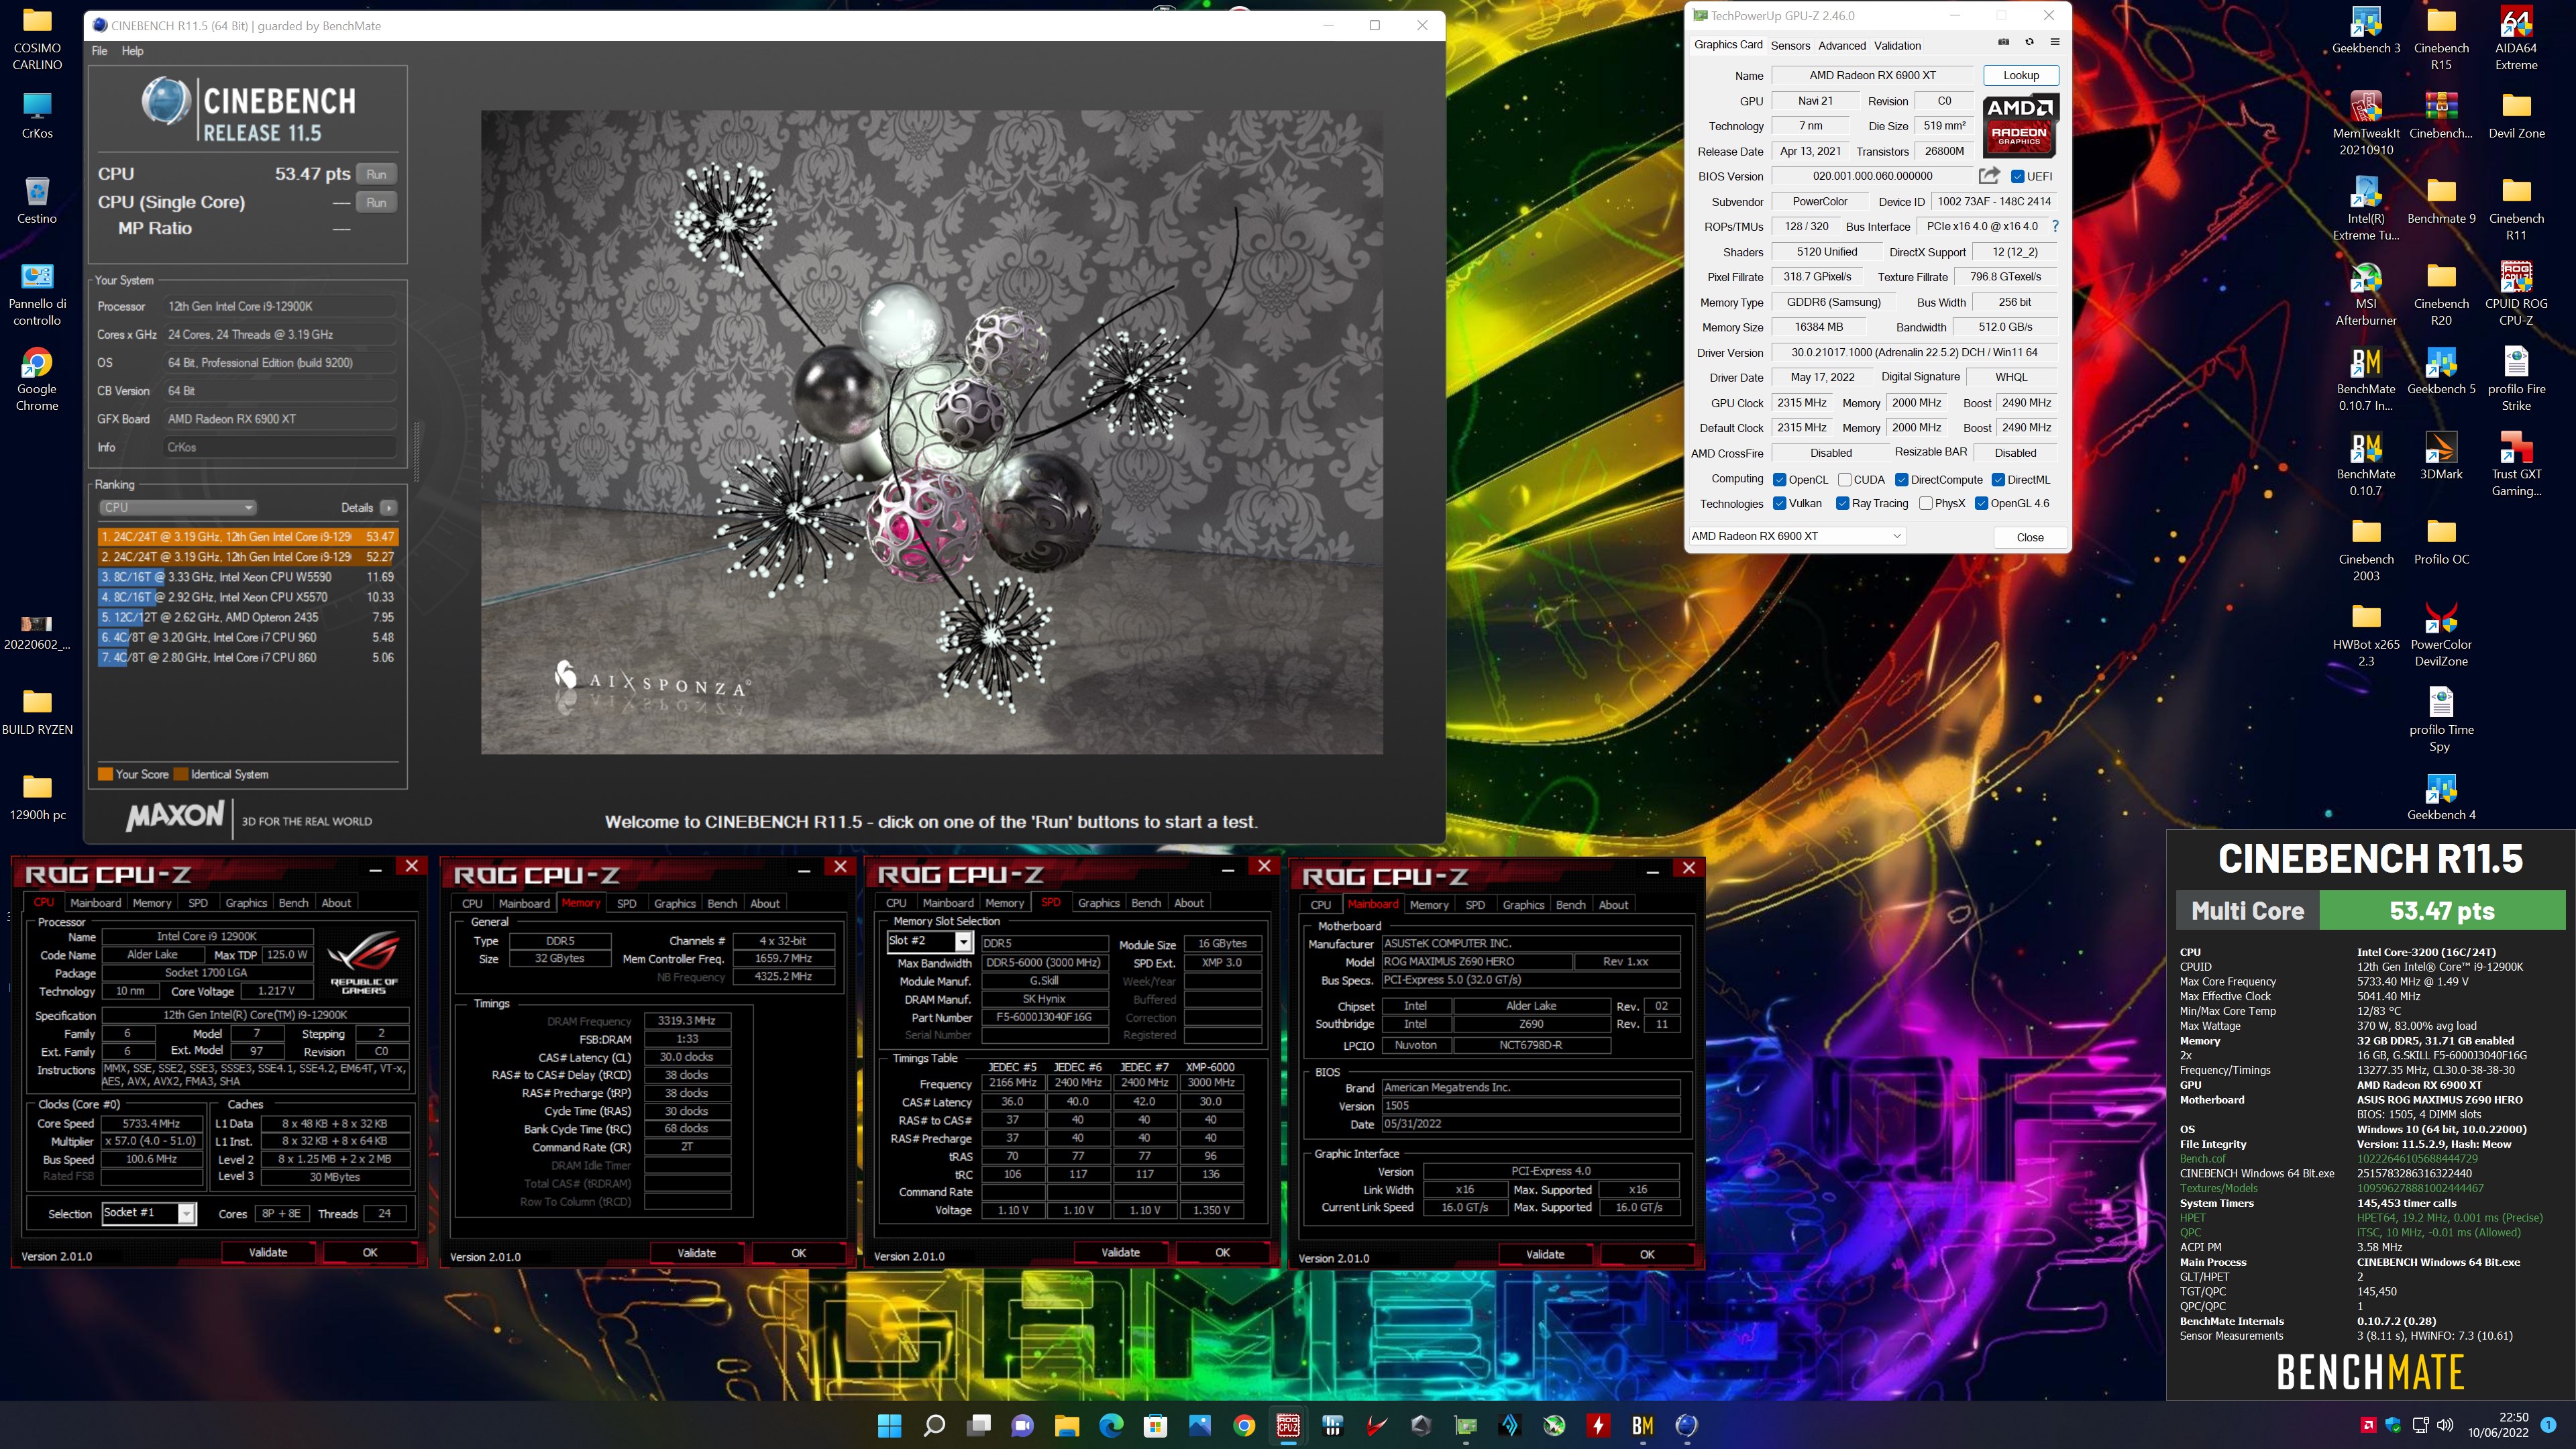Click taskbar search magnifier icon

934,1425
